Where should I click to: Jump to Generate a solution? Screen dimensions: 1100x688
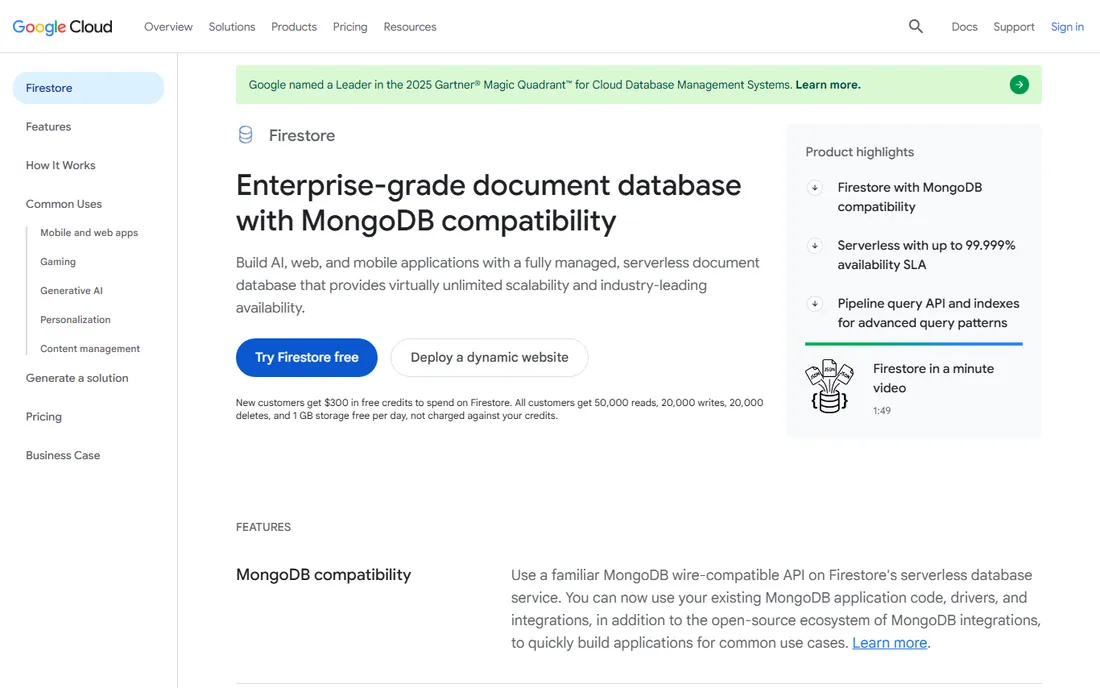click(x=77, y=377)
